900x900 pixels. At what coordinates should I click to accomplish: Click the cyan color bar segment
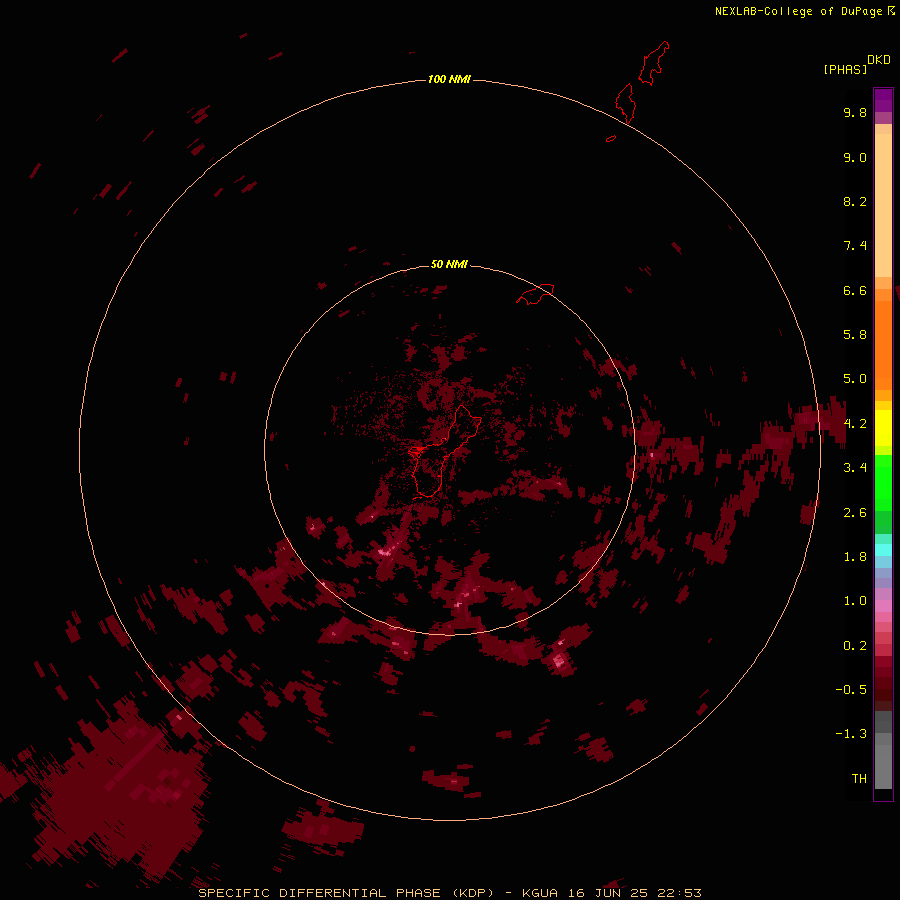[883, 550]
